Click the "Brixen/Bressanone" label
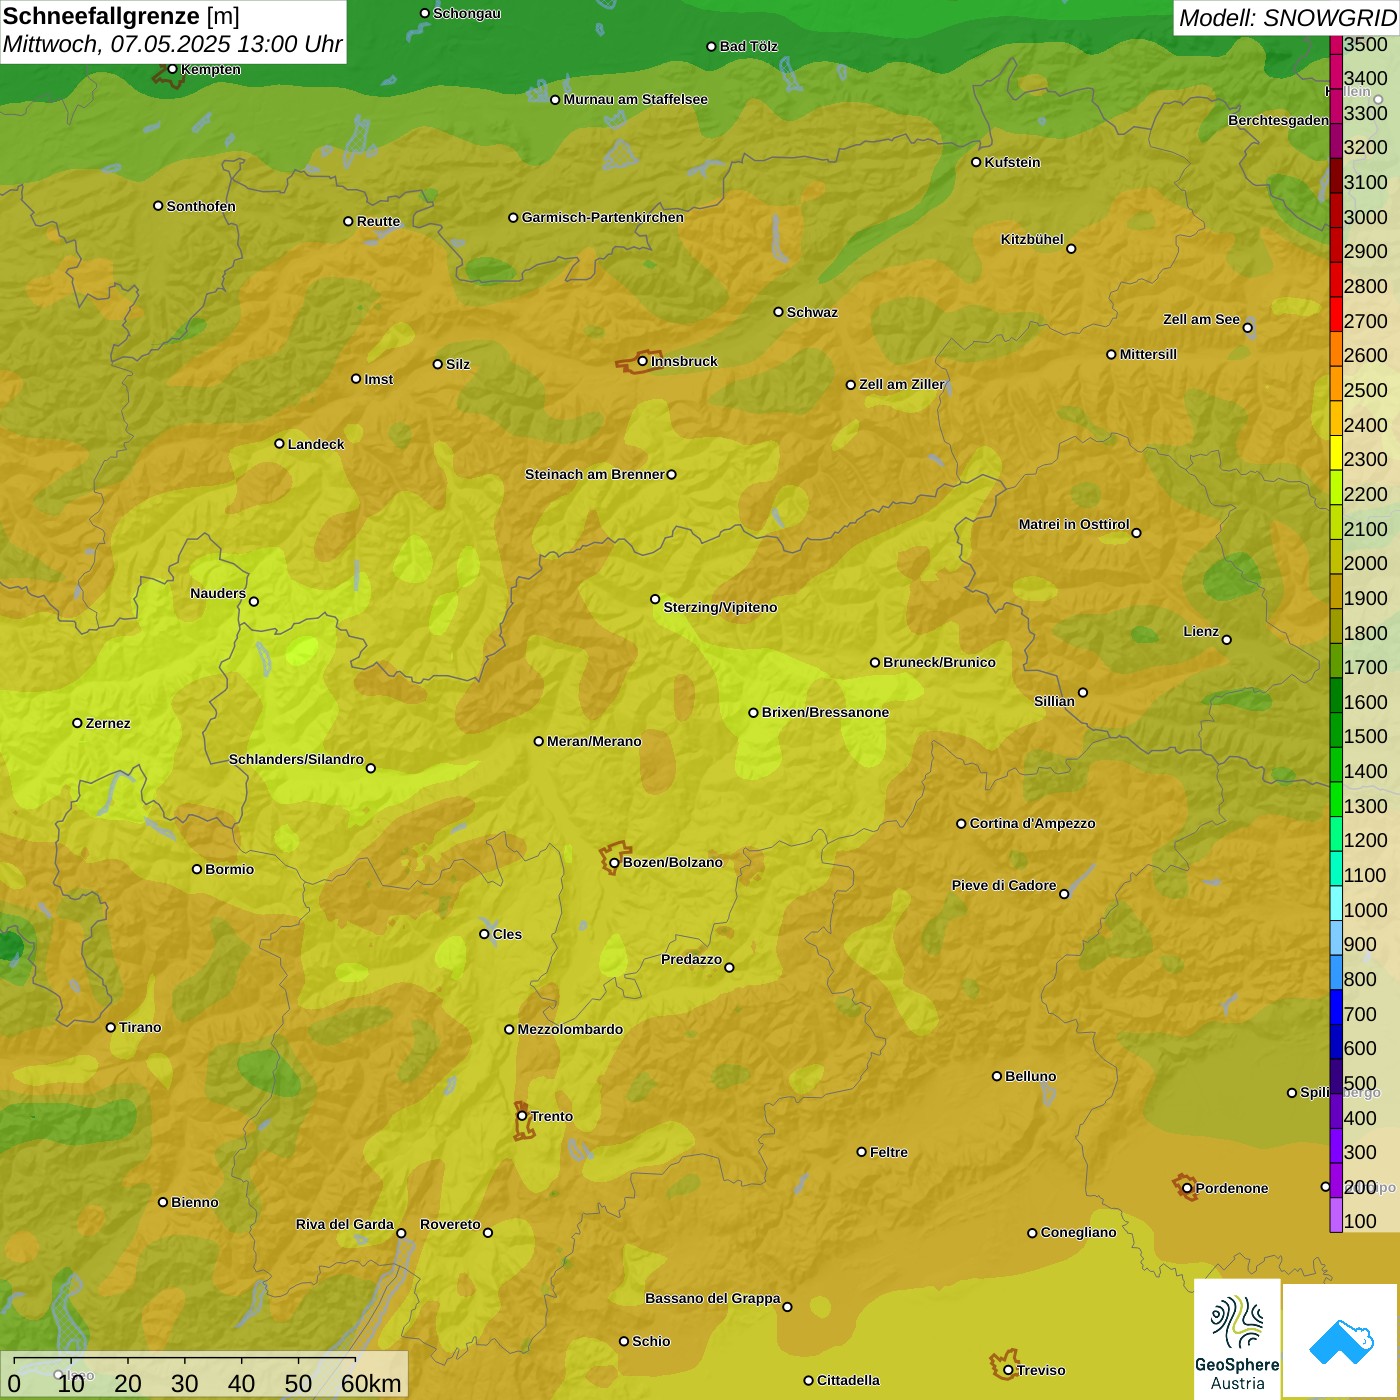This screenshot has height=1400, width=1400. 825,712
